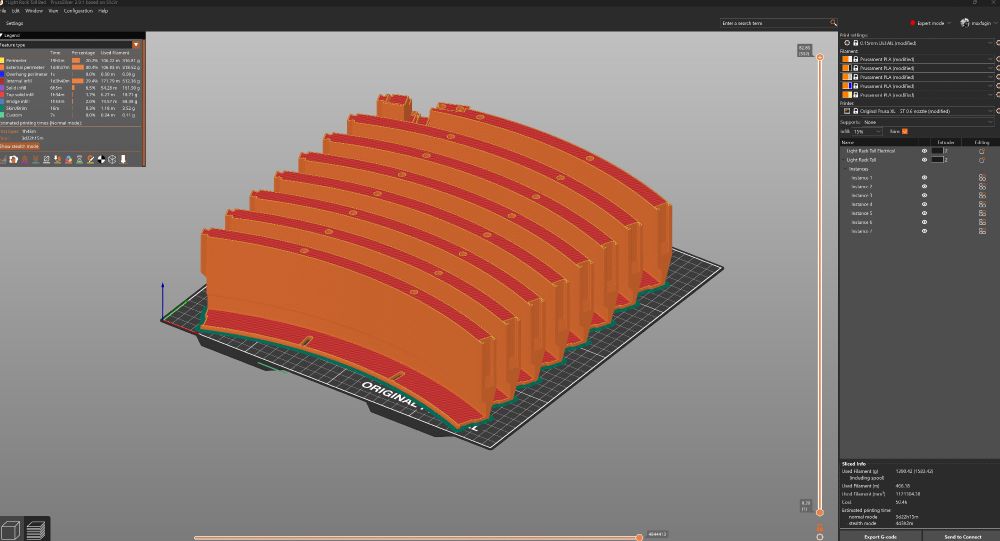Toggle pause prints icon in legend toolbar
Viewport: 1000px width, 541px height.
click(x=79, y=159)
